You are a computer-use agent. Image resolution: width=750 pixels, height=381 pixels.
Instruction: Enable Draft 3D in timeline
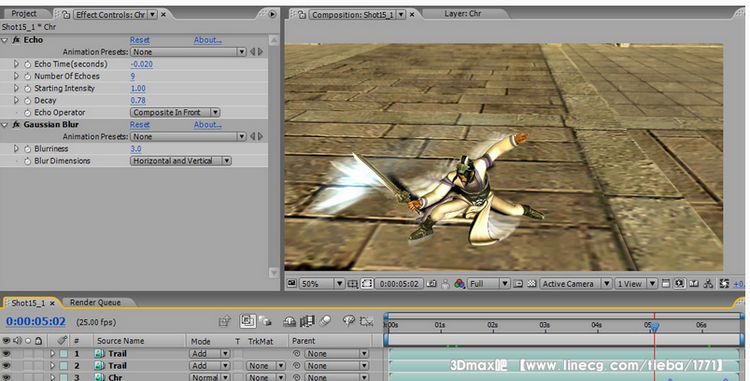click(265, 321)
